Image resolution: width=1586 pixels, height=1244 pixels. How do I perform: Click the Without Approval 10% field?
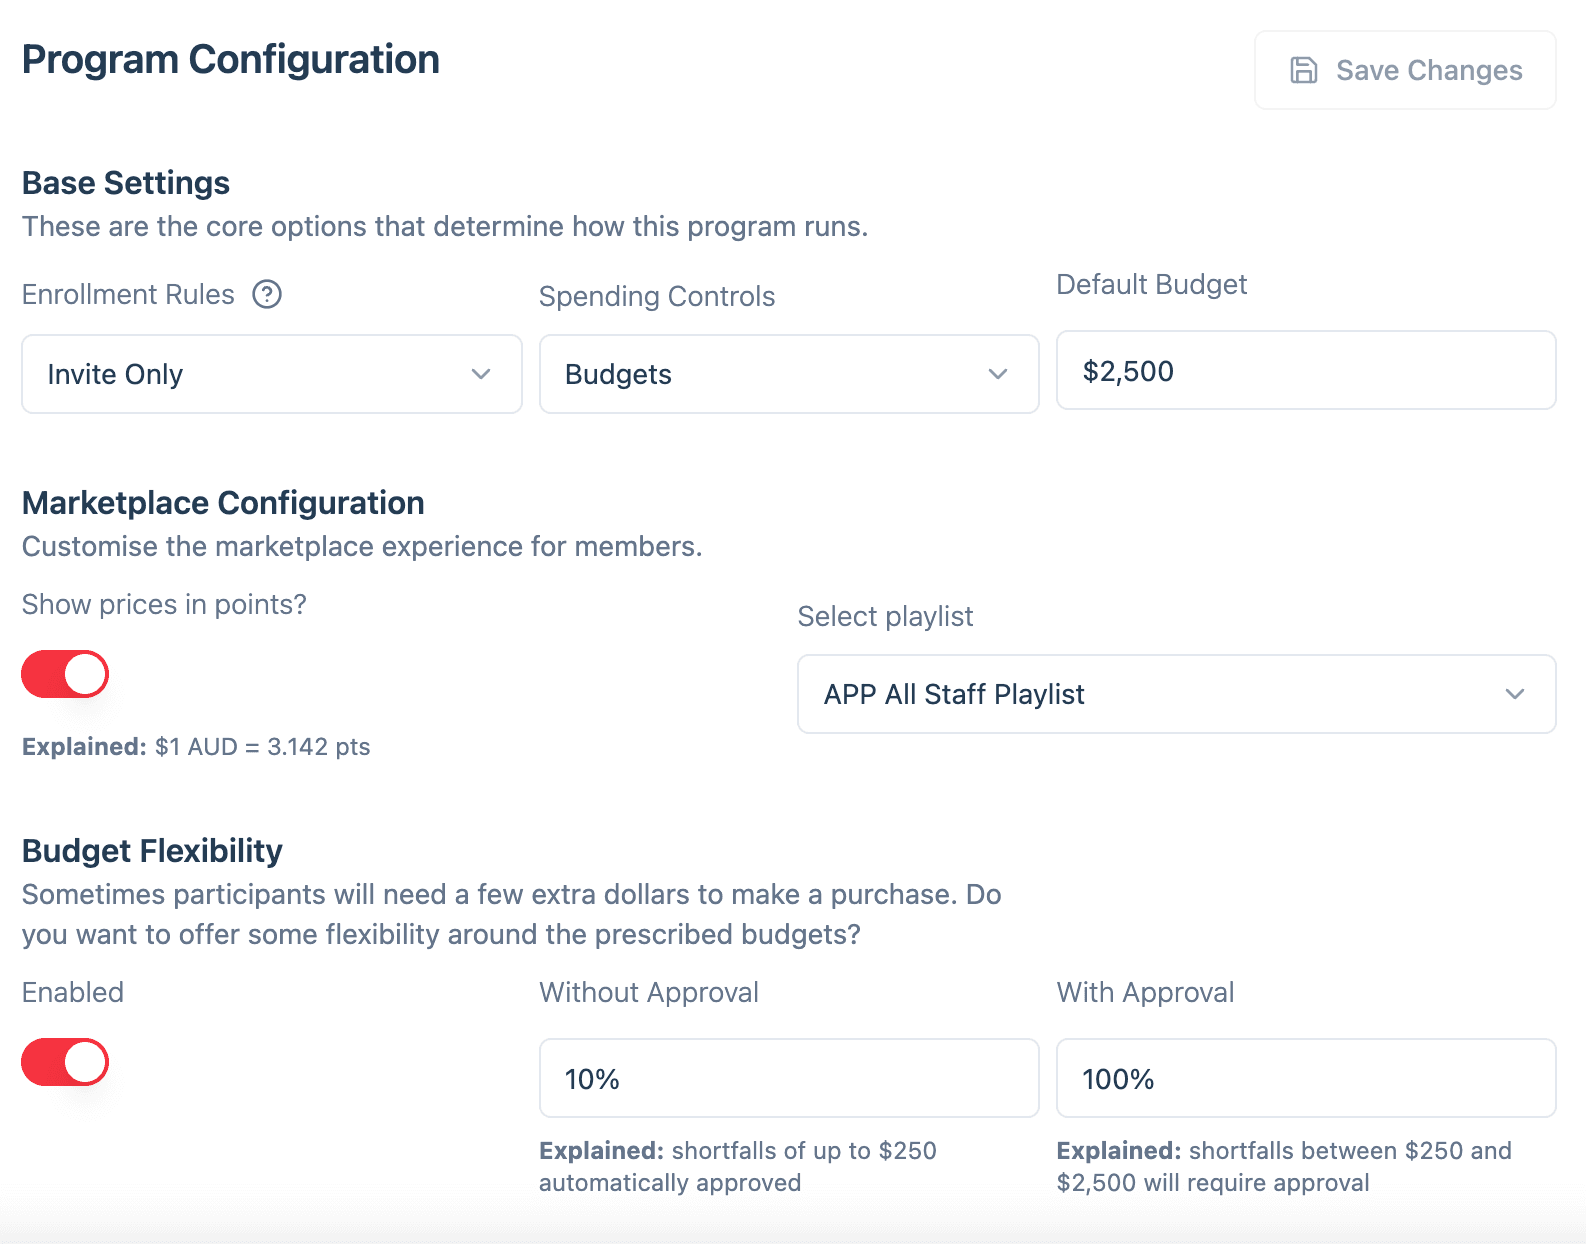click(788, 1079)
